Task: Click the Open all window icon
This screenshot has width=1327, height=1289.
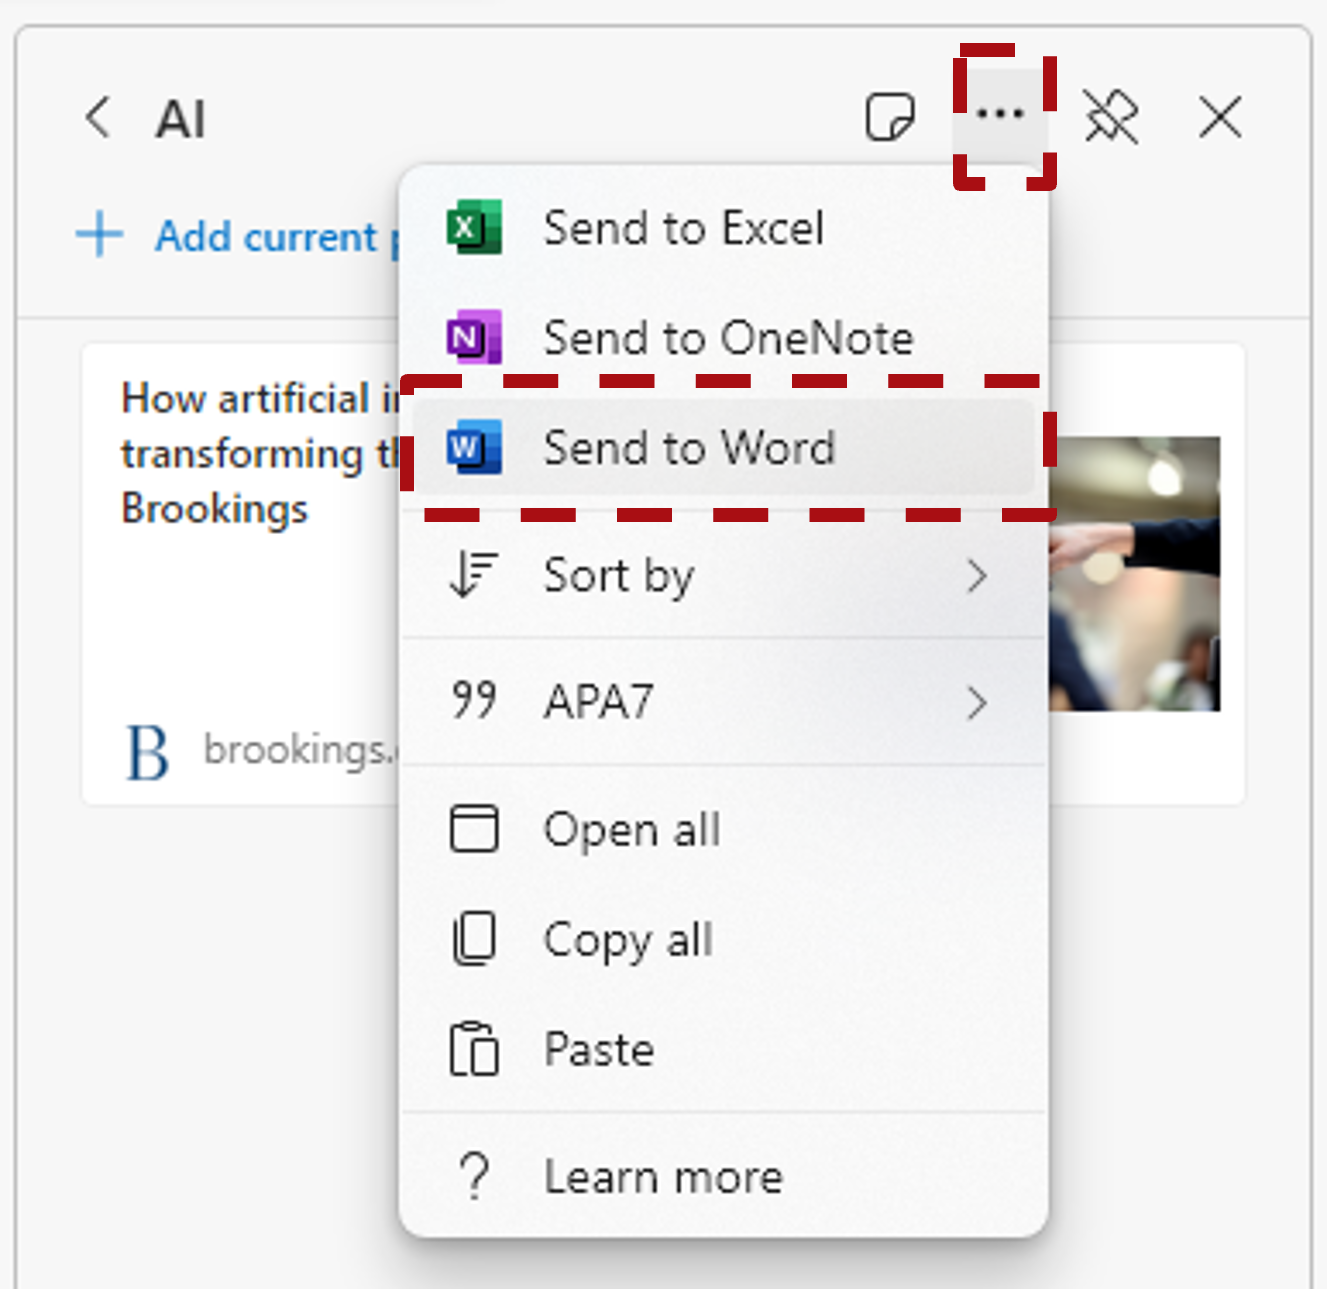Action: click(474, 829)
